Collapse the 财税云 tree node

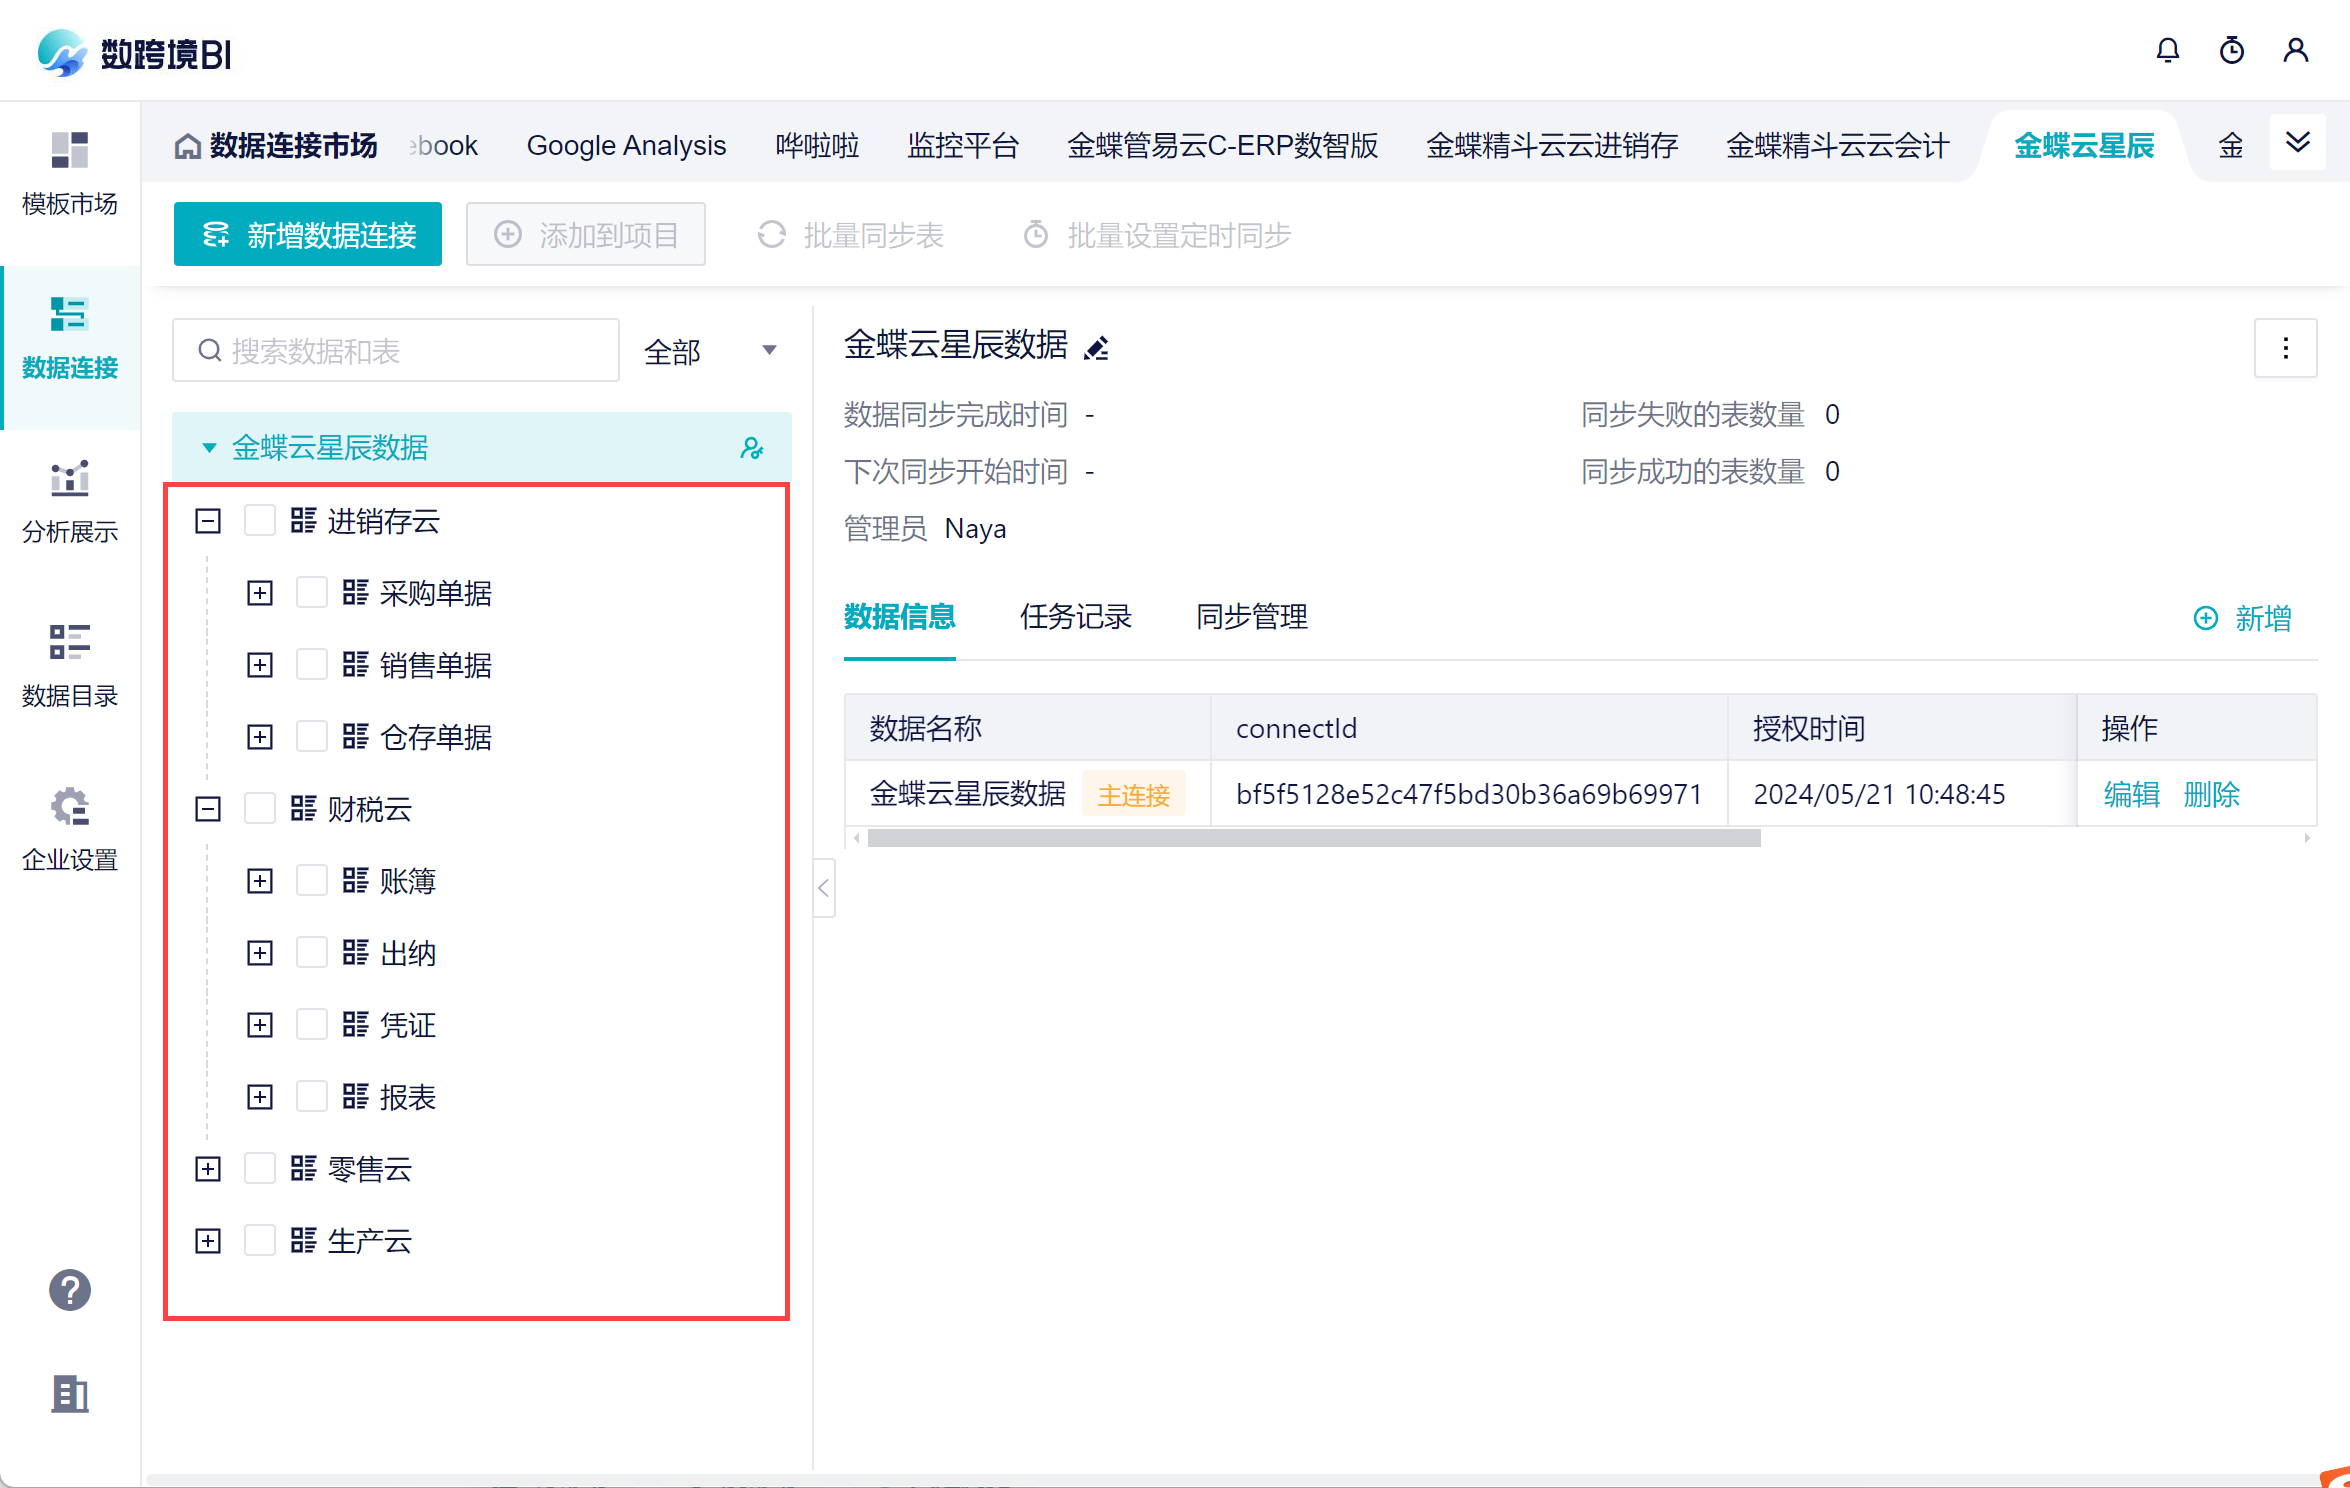coord(208,809)
